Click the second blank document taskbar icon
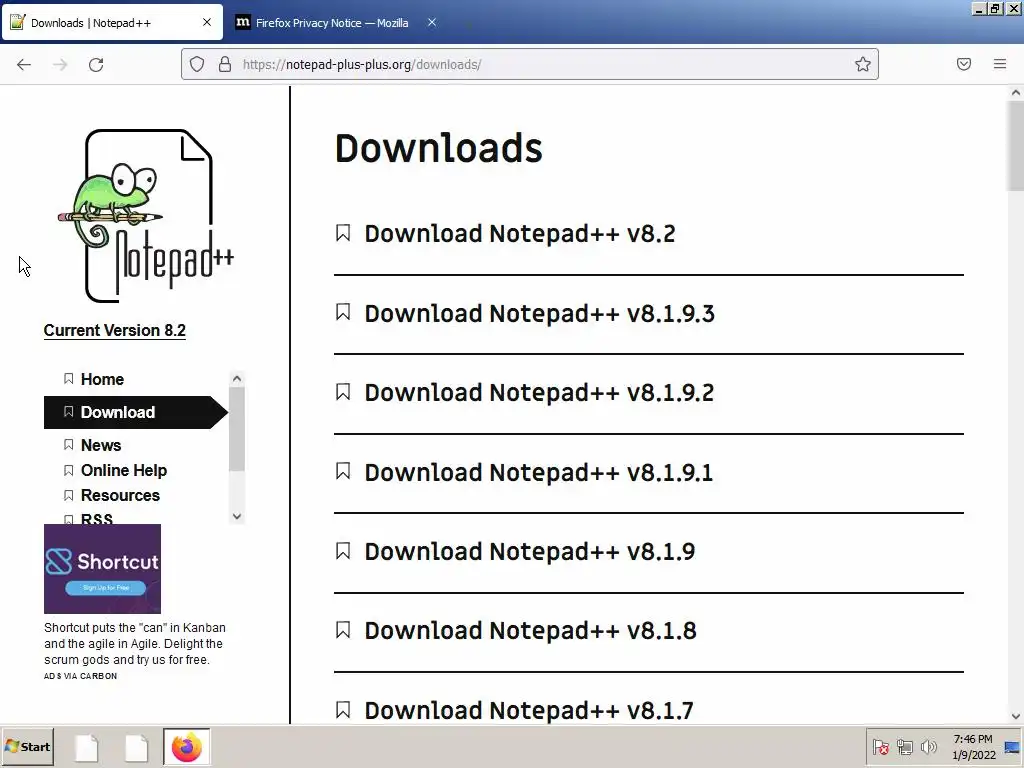The height and width of the screenshot is (768, 1024). pos(136,748)
